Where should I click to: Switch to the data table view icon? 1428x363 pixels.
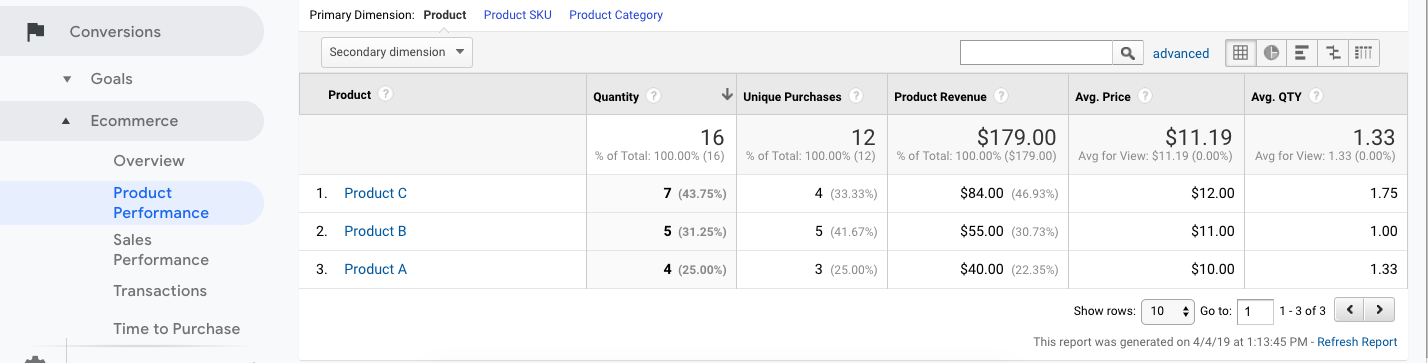click(x=1241, y=53)
